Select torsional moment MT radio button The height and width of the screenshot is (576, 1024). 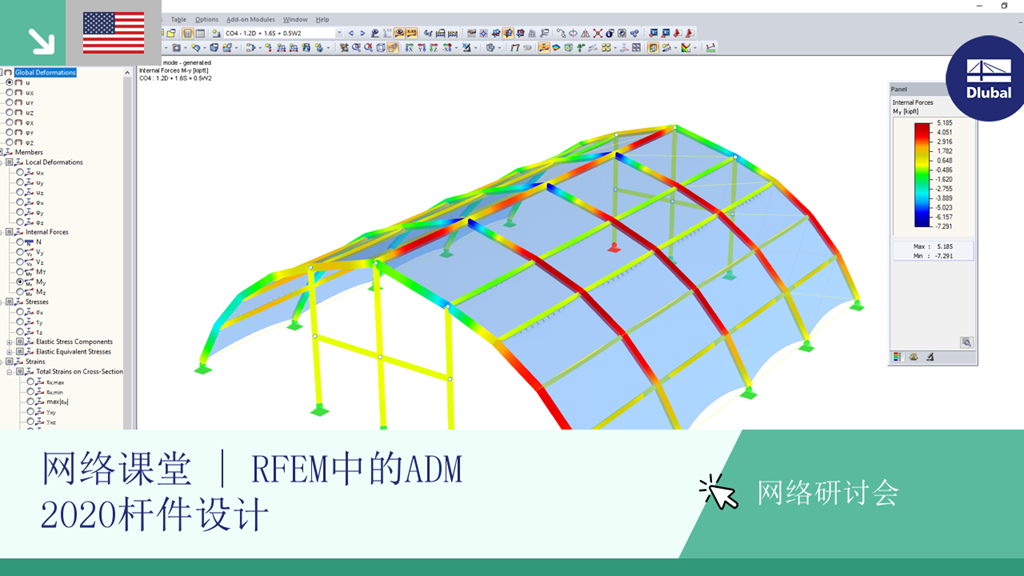click(20, 272)
